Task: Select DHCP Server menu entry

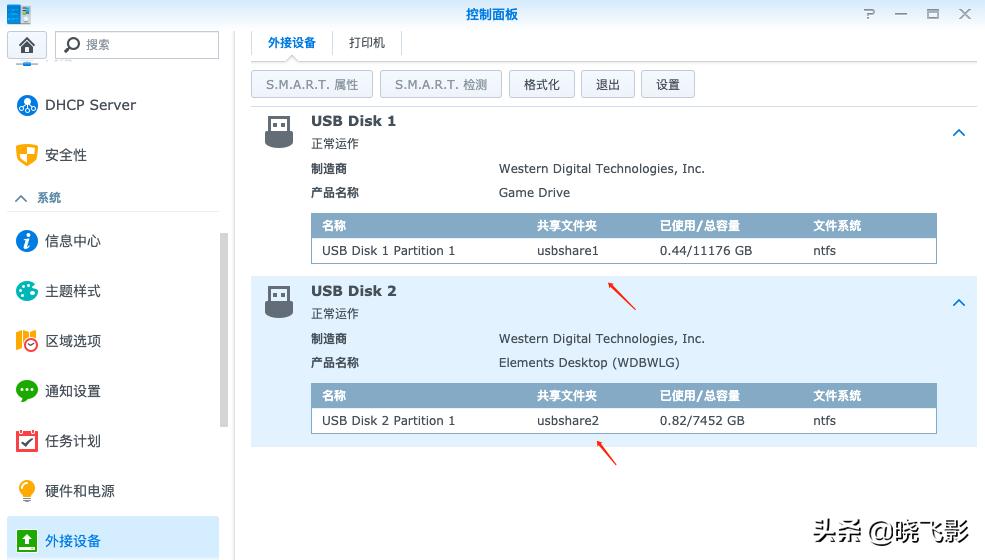Action: [113, 105]
